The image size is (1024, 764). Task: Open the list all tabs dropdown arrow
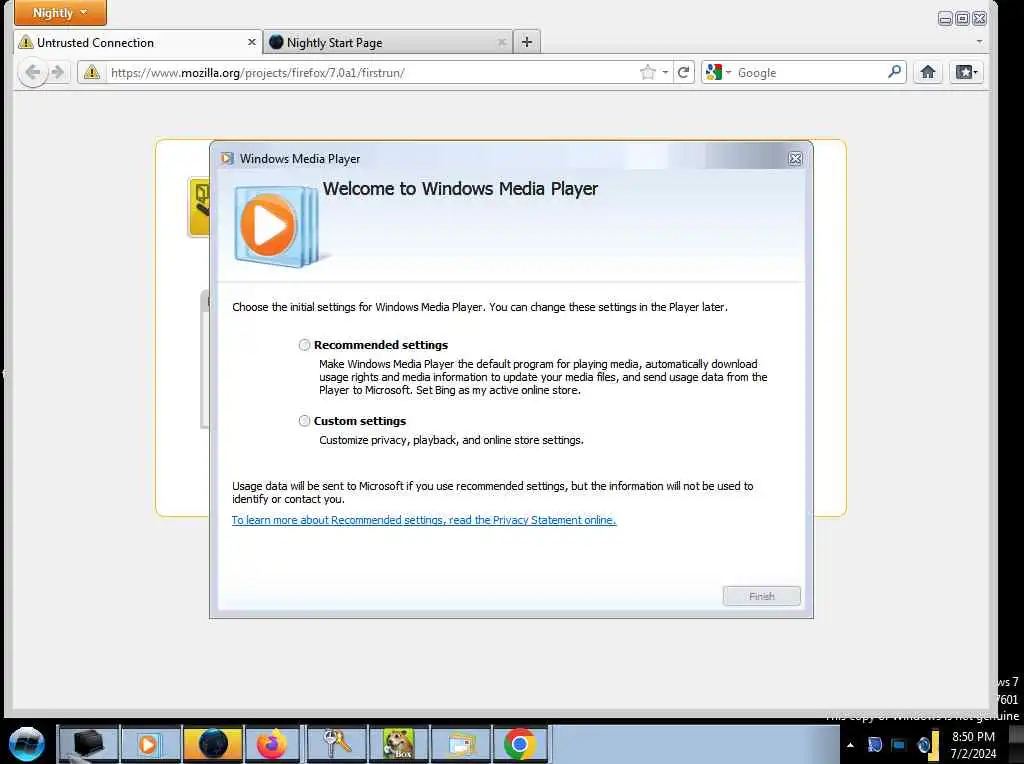[x=979, y=42]
